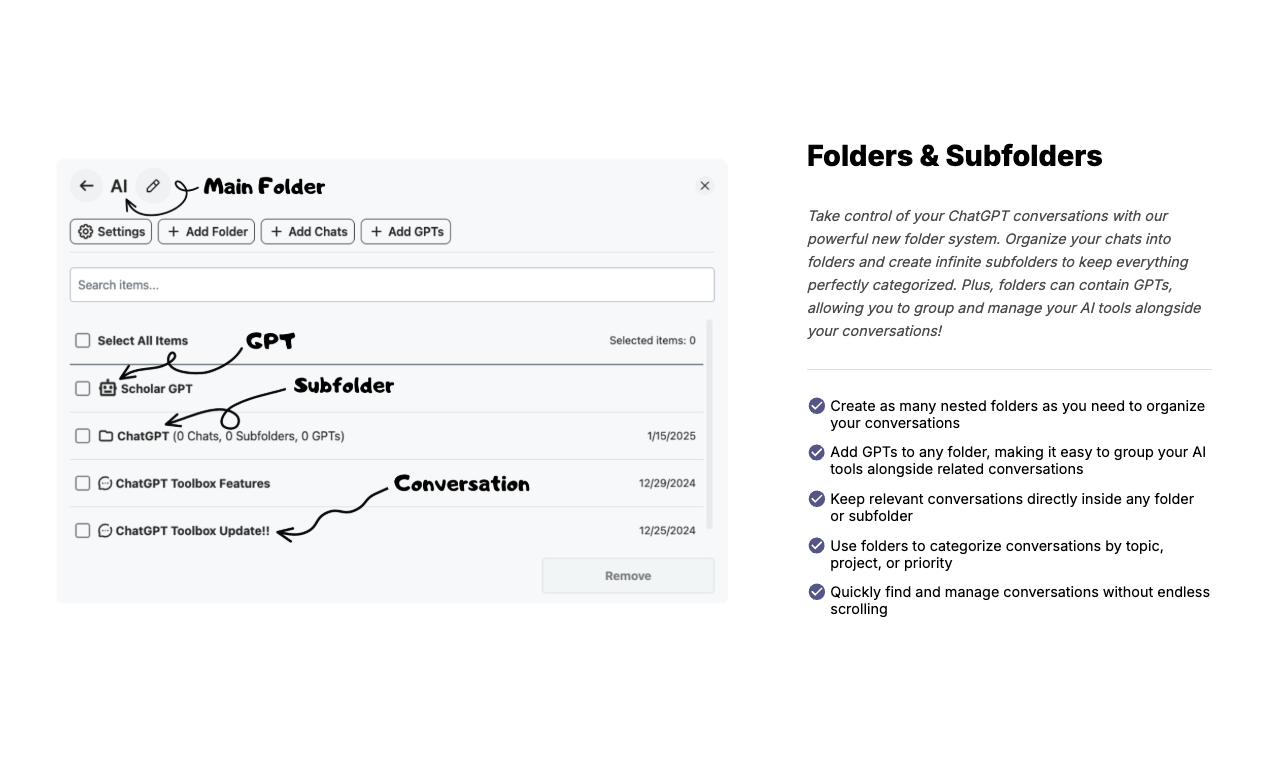1270x760 pixels.
Task: Click the settings gear icon
Action: pos(87,231)
